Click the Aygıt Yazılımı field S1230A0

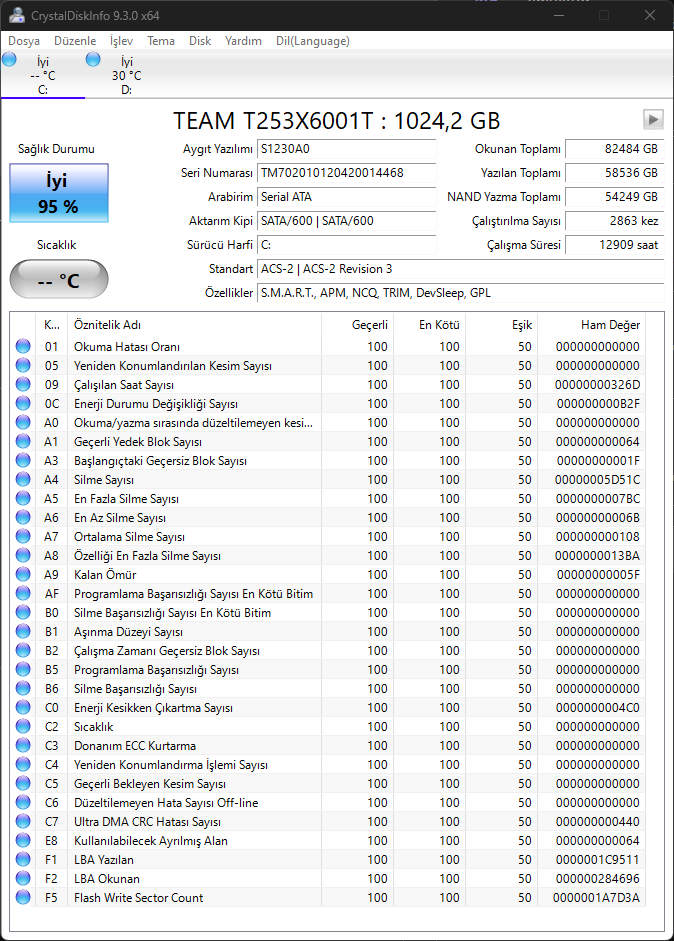click(347, 149)
